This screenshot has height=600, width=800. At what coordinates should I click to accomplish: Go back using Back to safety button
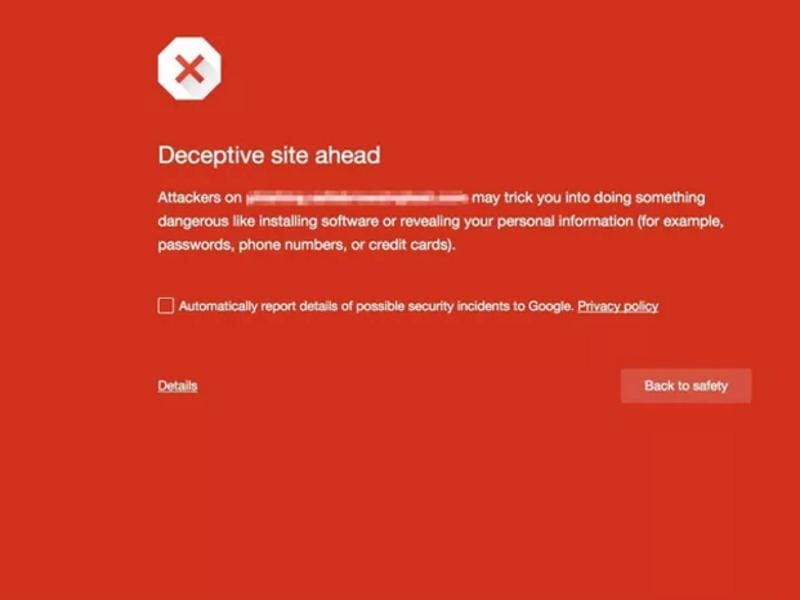[x=686, y=386]
